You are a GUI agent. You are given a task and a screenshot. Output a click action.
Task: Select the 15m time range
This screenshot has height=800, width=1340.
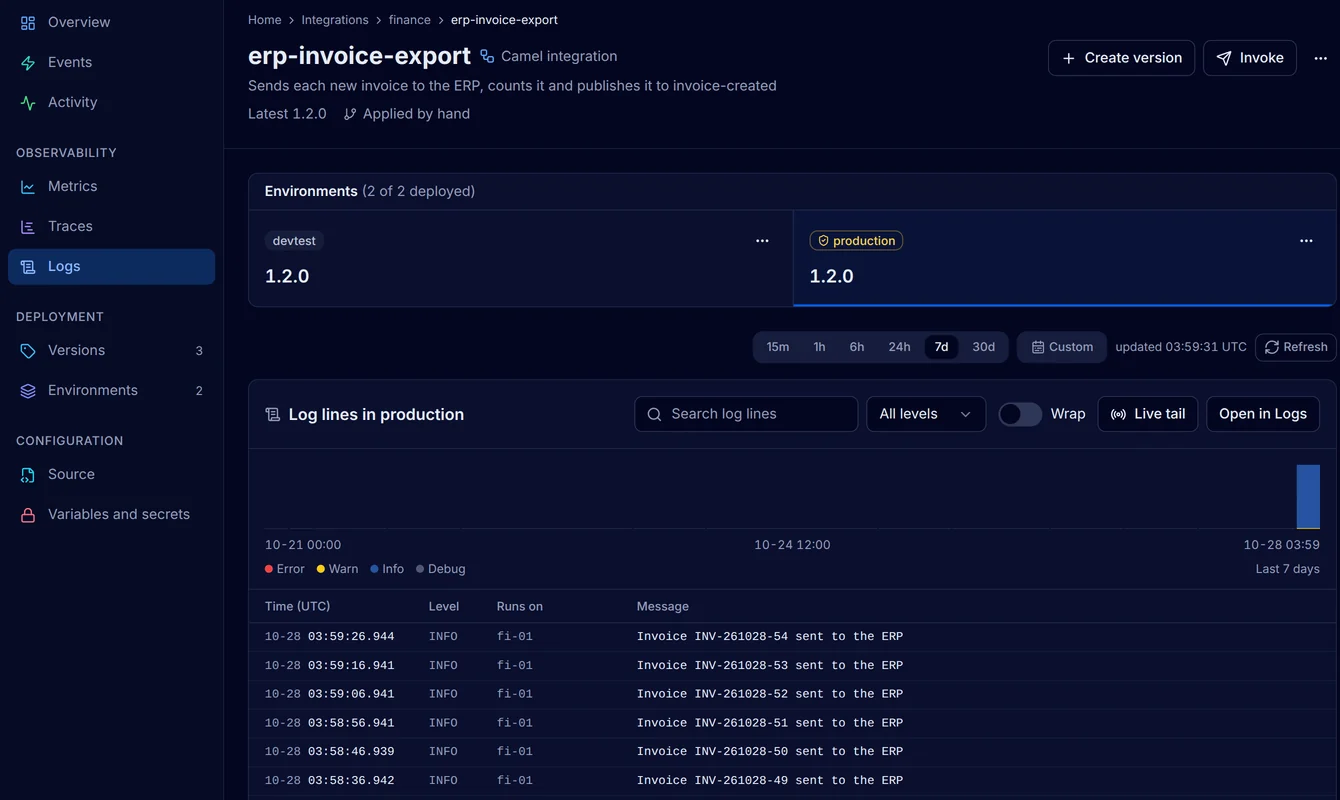click(778, 347)
